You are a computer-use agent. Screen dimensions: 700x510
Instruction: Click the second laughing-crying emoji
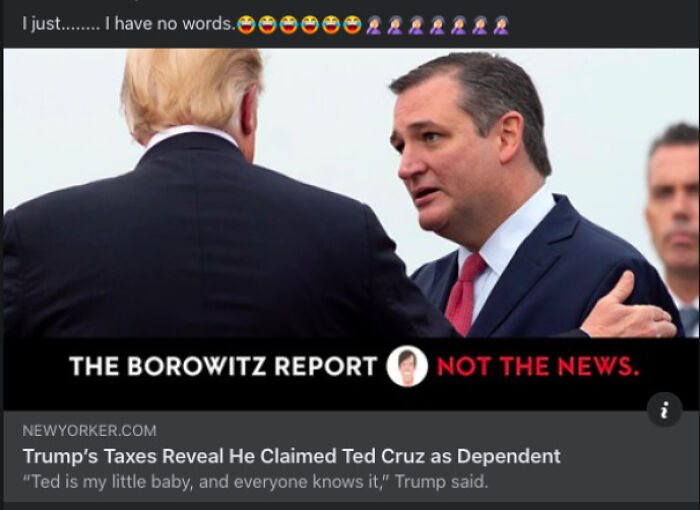tap(267, 25)
